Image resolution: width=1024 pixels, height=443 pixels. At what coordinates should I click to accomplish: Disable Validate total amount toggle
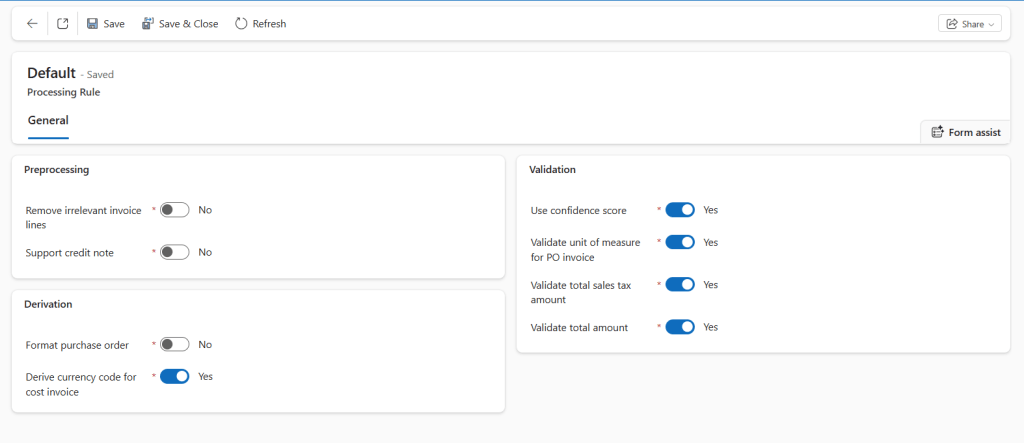point(680,326)
